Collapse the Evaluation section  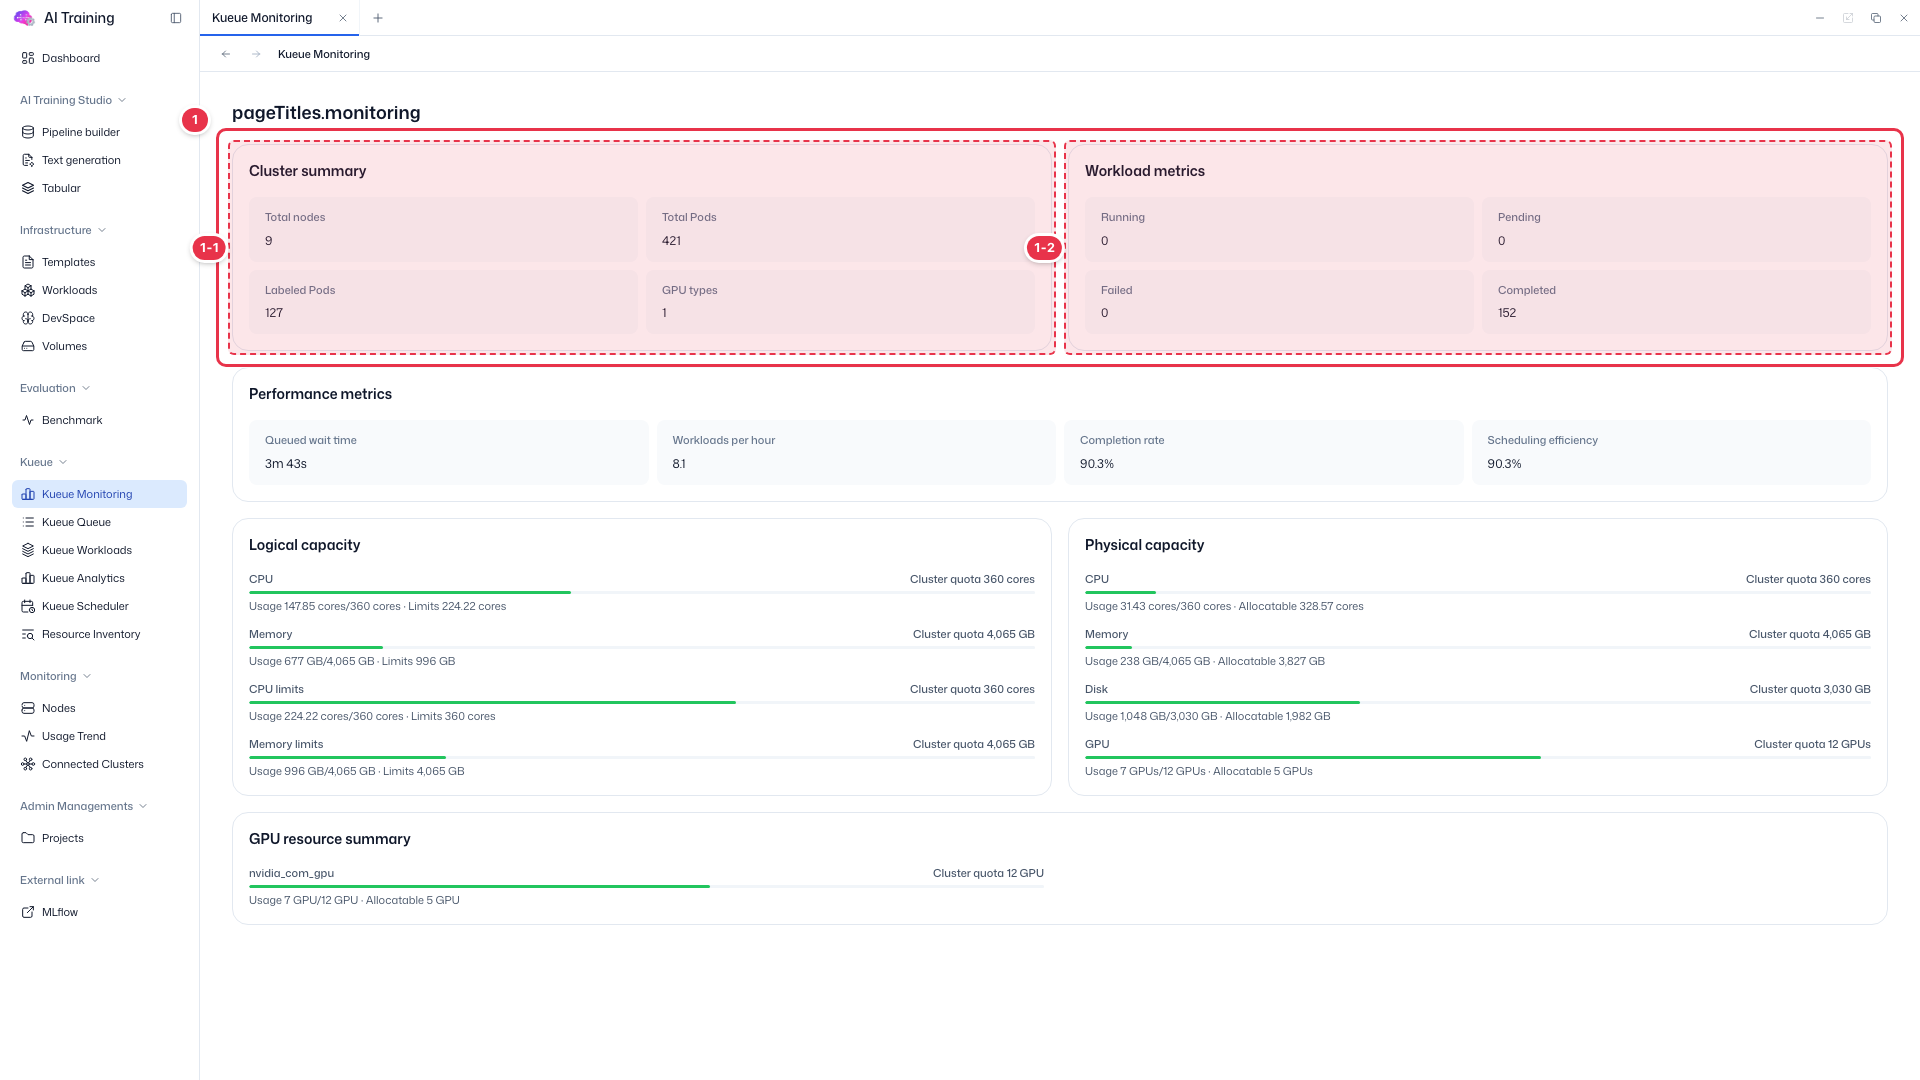click(x=55, y=388)
